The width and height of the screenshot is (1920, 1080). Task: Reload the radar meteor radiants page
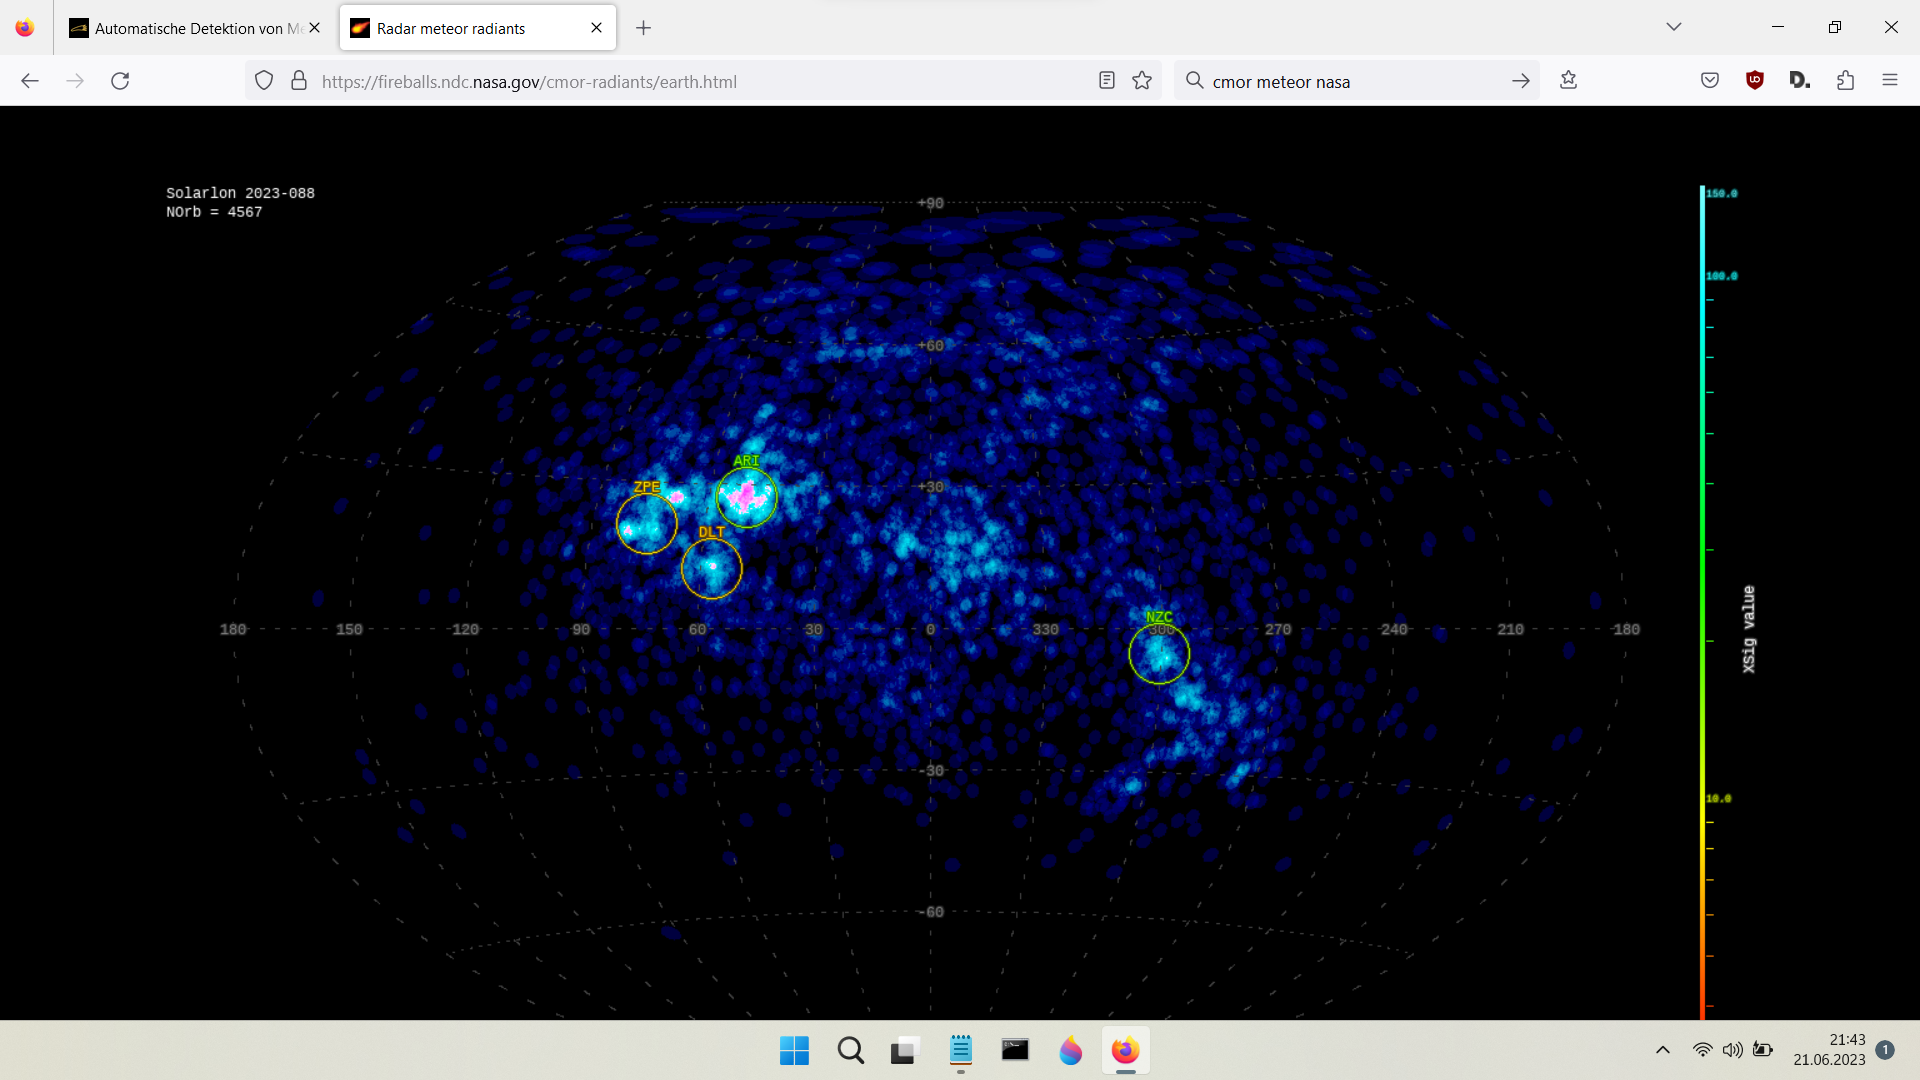click(x=120, y=81)
